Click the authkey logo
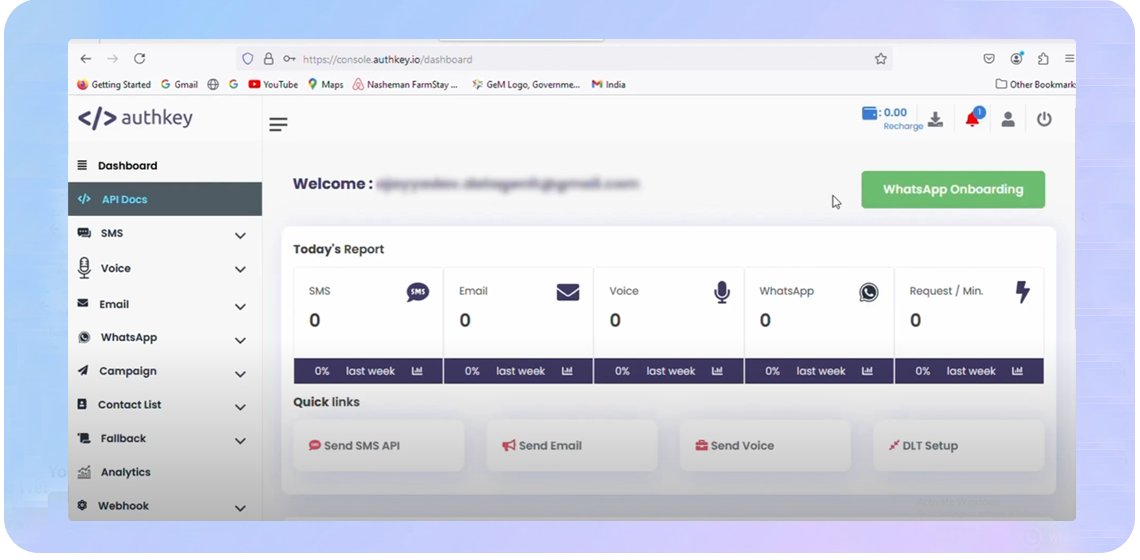Viewport: 1140px width, 560px height. click(x=135, y=119)
